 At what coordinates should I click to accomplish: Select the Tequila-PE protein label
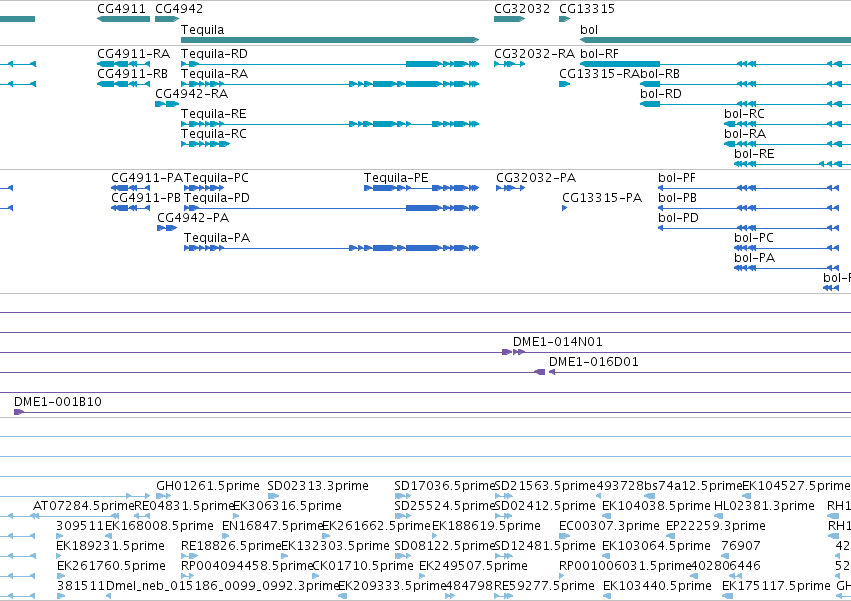pos(396,178)
